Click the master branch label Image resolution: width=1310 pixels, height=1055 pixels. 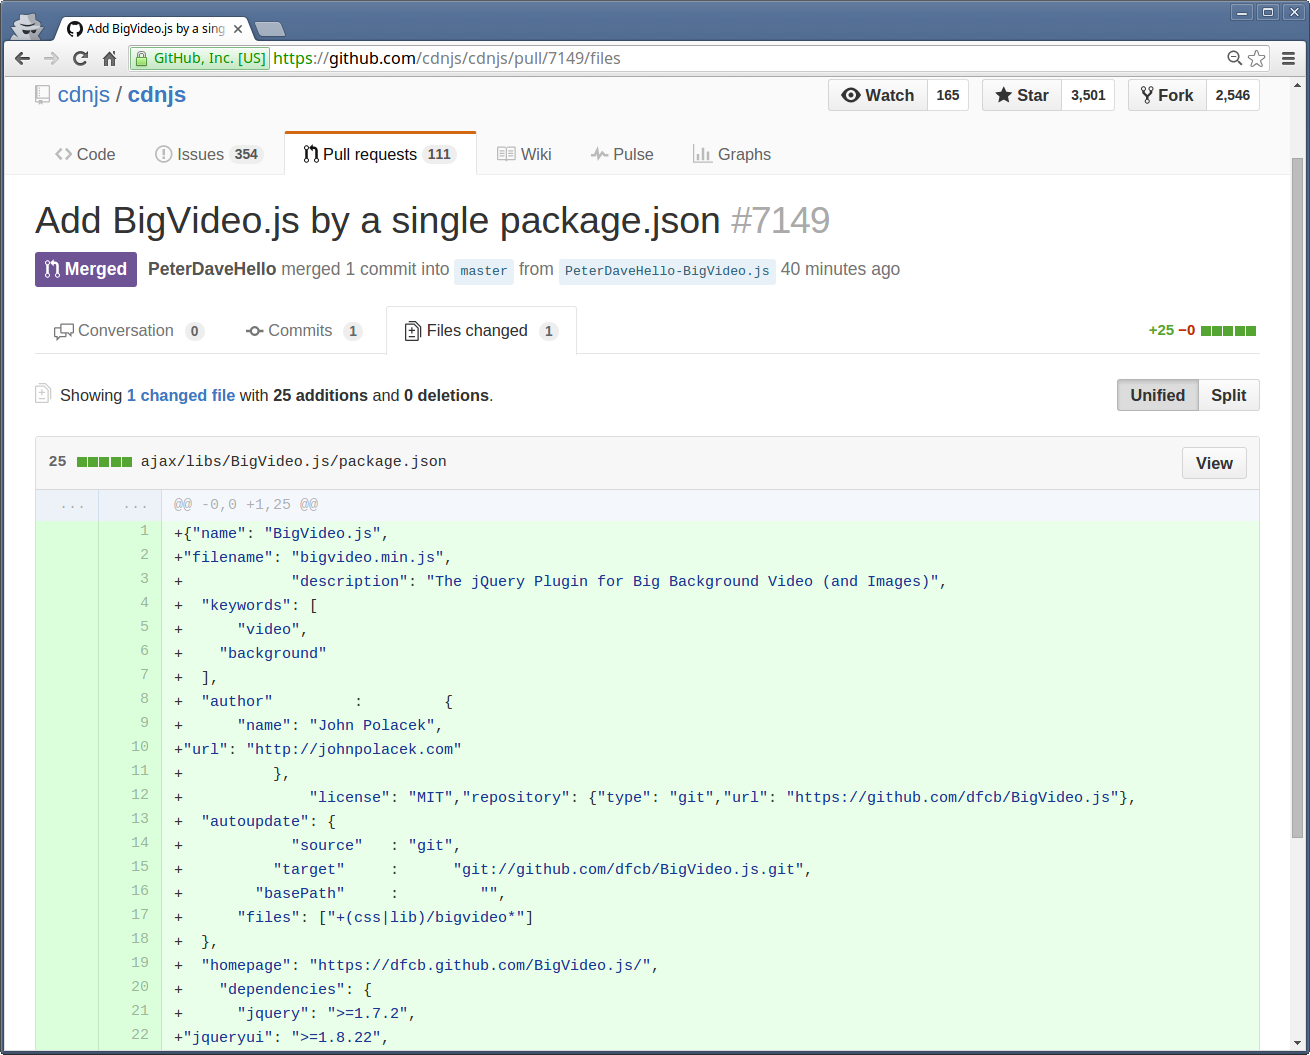point(484,271)
